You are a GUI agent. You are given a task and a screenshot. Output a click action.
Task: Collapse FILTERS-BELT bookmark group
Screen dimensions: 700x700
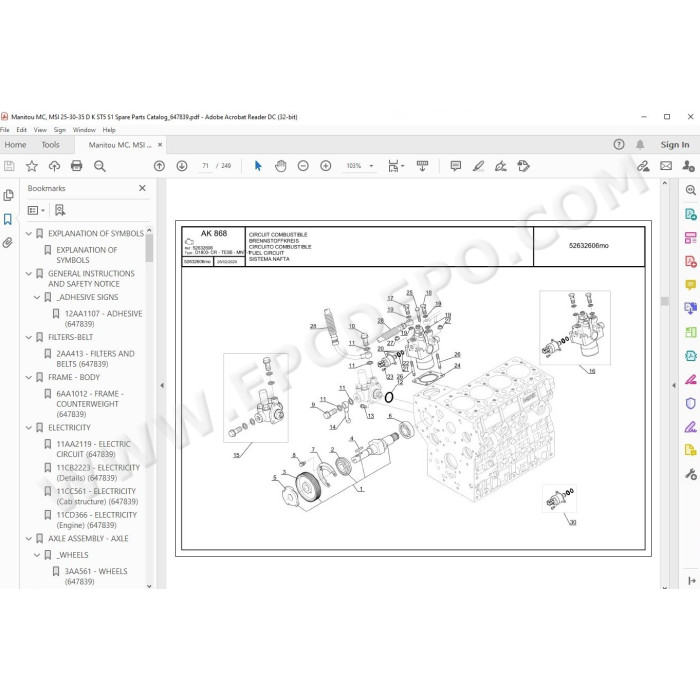coord(29,338)
